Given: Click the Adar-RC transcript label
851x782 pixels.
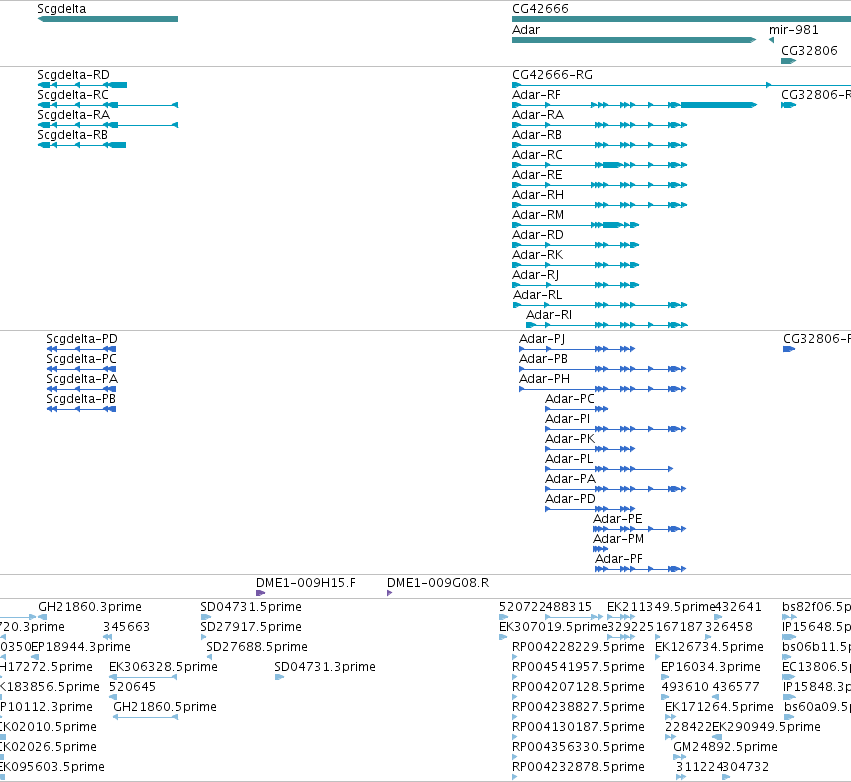Looking at the screenshot, I should (537, 155).
